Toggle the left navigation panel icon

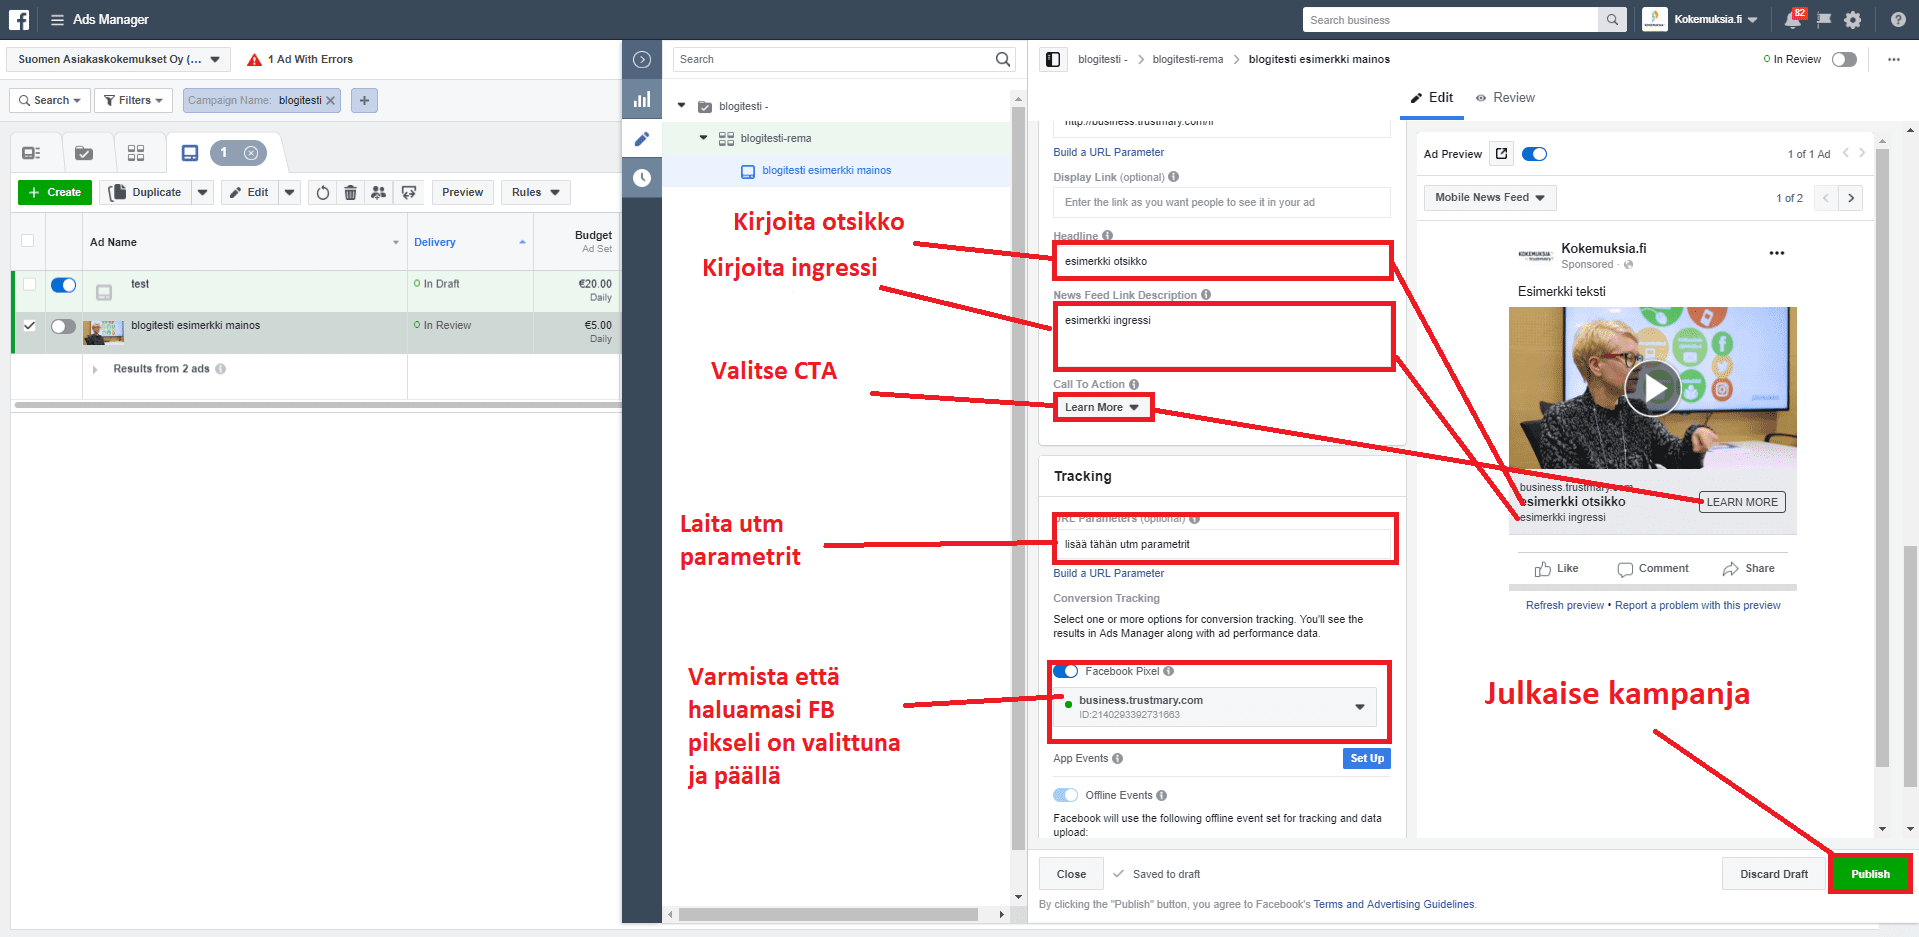tap(1053, 59)
